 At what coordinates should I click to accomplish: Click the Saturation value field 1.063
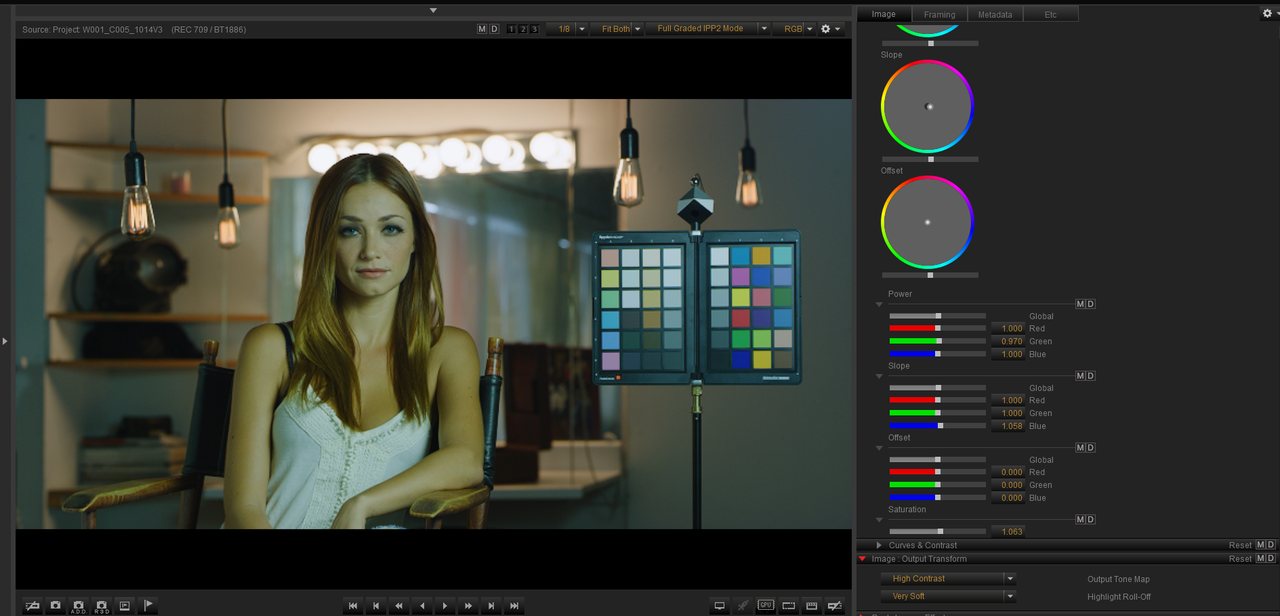pyautogui.click(x=1008, y=532)
